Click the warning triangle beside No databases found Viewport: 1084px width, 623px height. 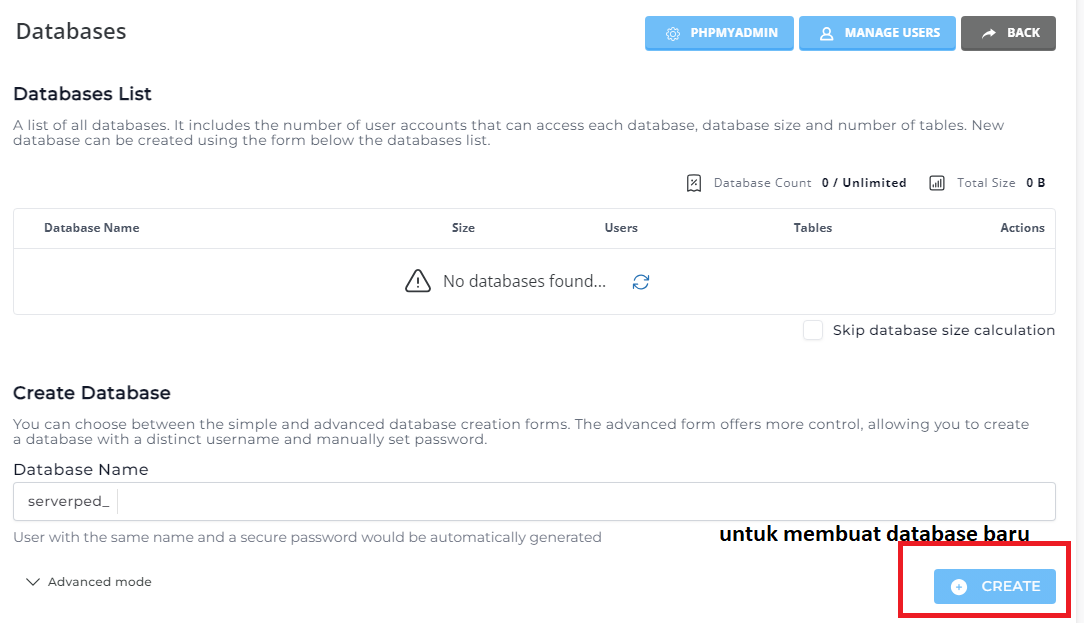pos(418,282)
